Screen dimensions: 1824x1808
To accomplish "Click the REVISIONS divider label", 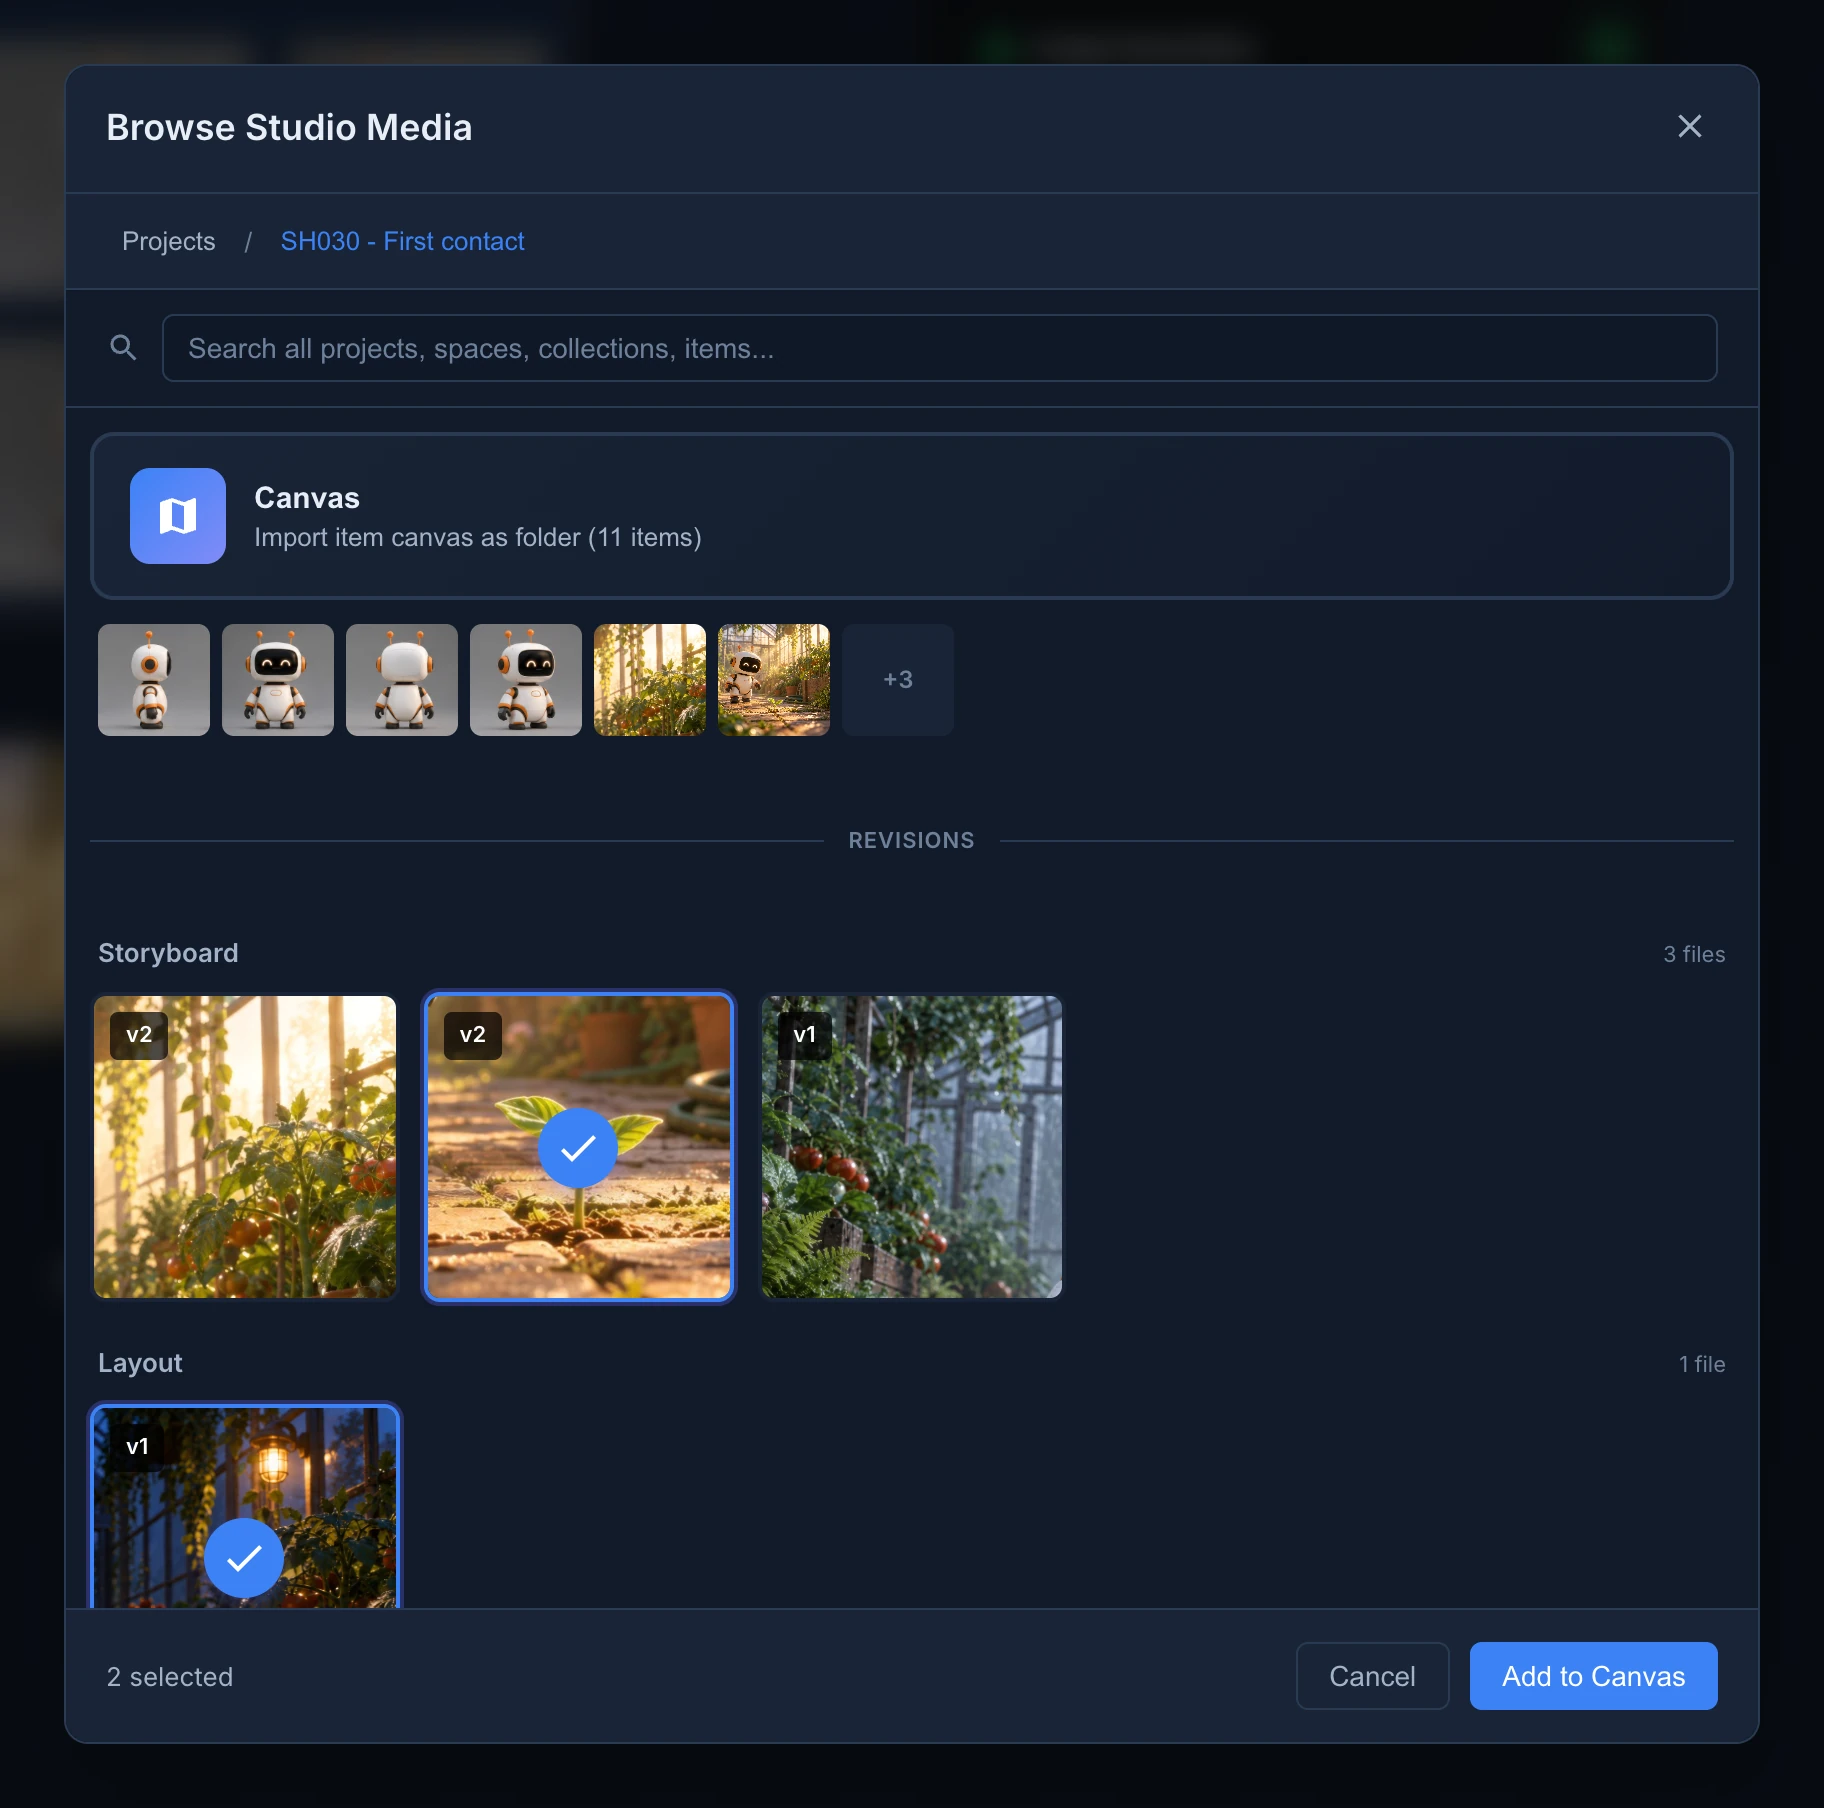I will tap(911, 840).
